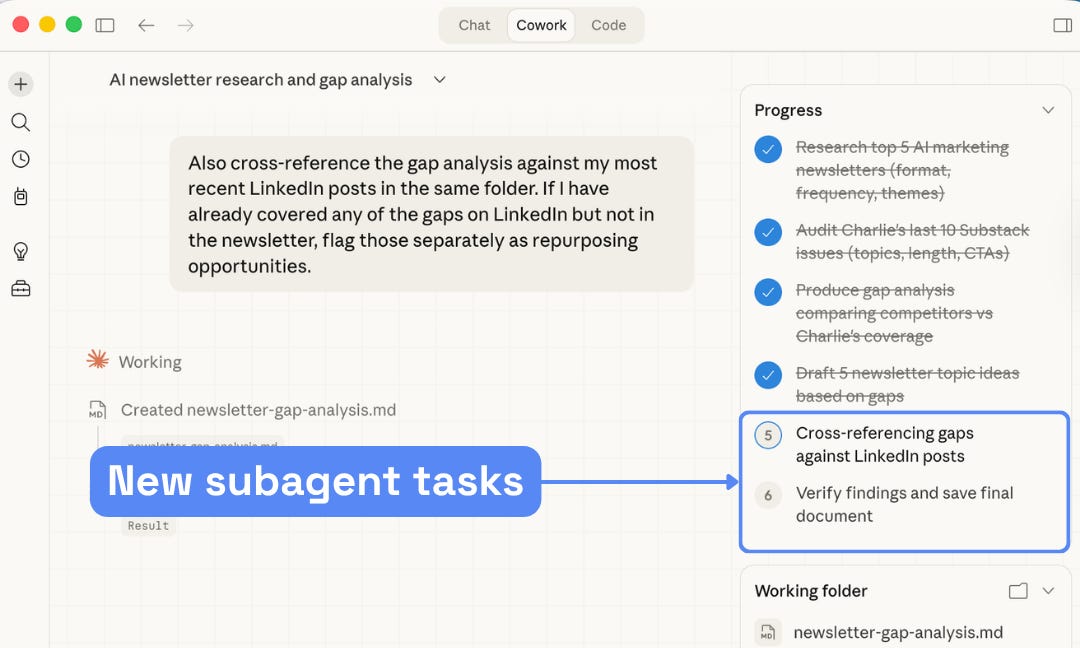Click the checkmark for Draft 5 newsletter topic ideas
The height and width of the screenshot is (648, 1080).
[x=767, y=375]
